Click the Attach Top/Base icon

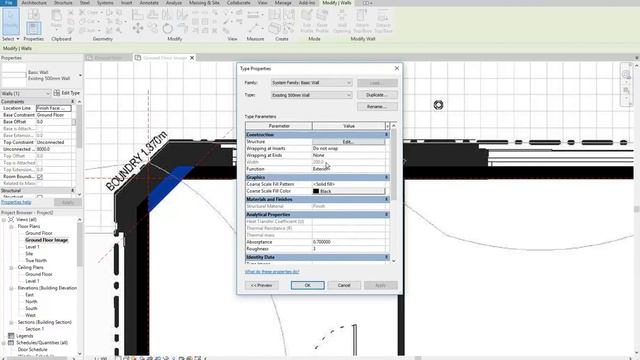(x=362, y=21)
